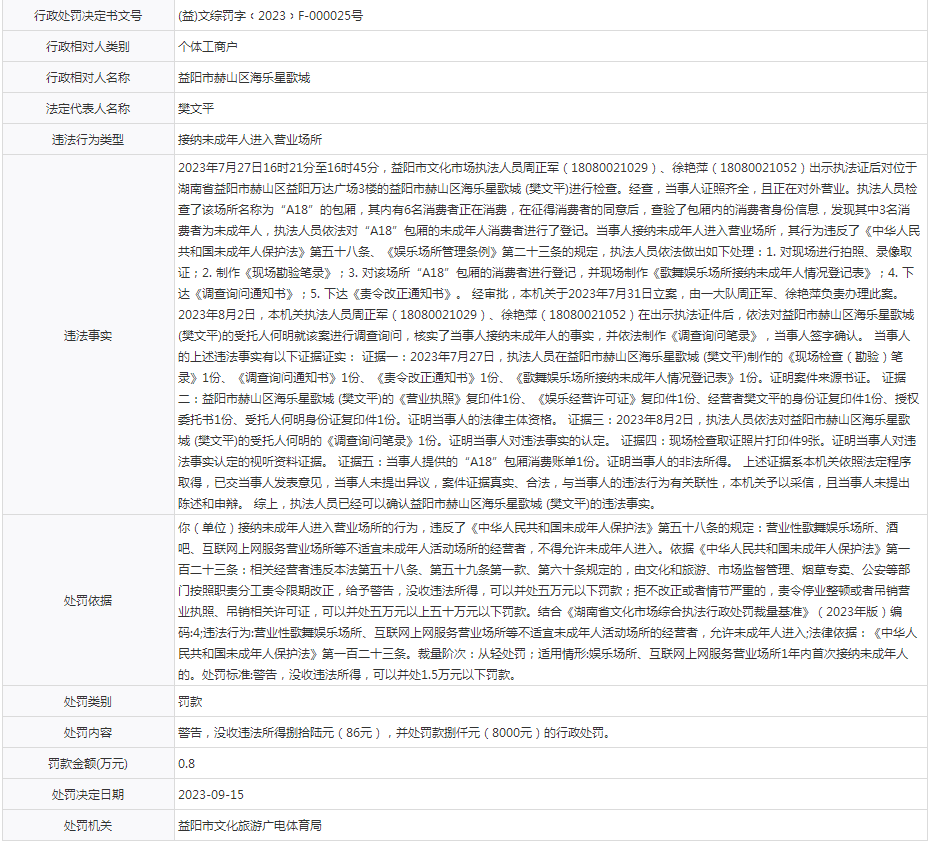932x844 pixels.
Task: Select the authority 益阳市文化旅游广电体育局
Action: pyautogui.click(x=249, y=826)
